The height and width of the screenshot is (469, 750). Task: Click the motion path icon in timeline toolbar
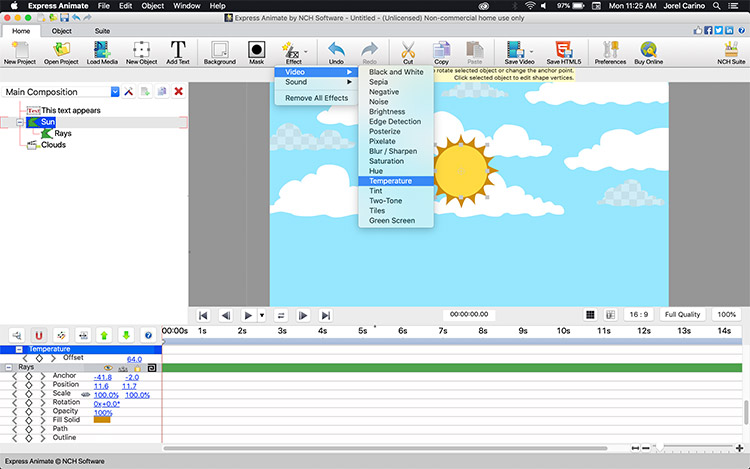coord(61,335)
